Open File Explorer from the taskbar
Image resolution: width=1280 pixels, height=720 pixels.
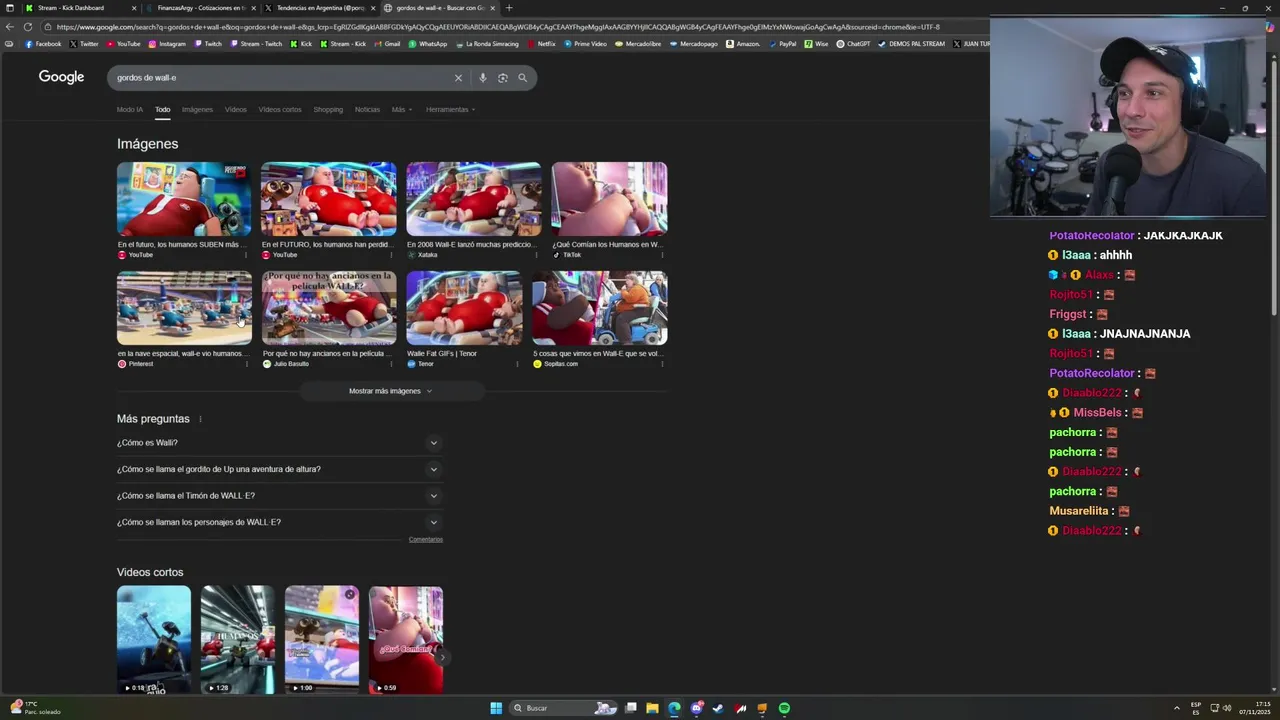click(x=652, y=708)
